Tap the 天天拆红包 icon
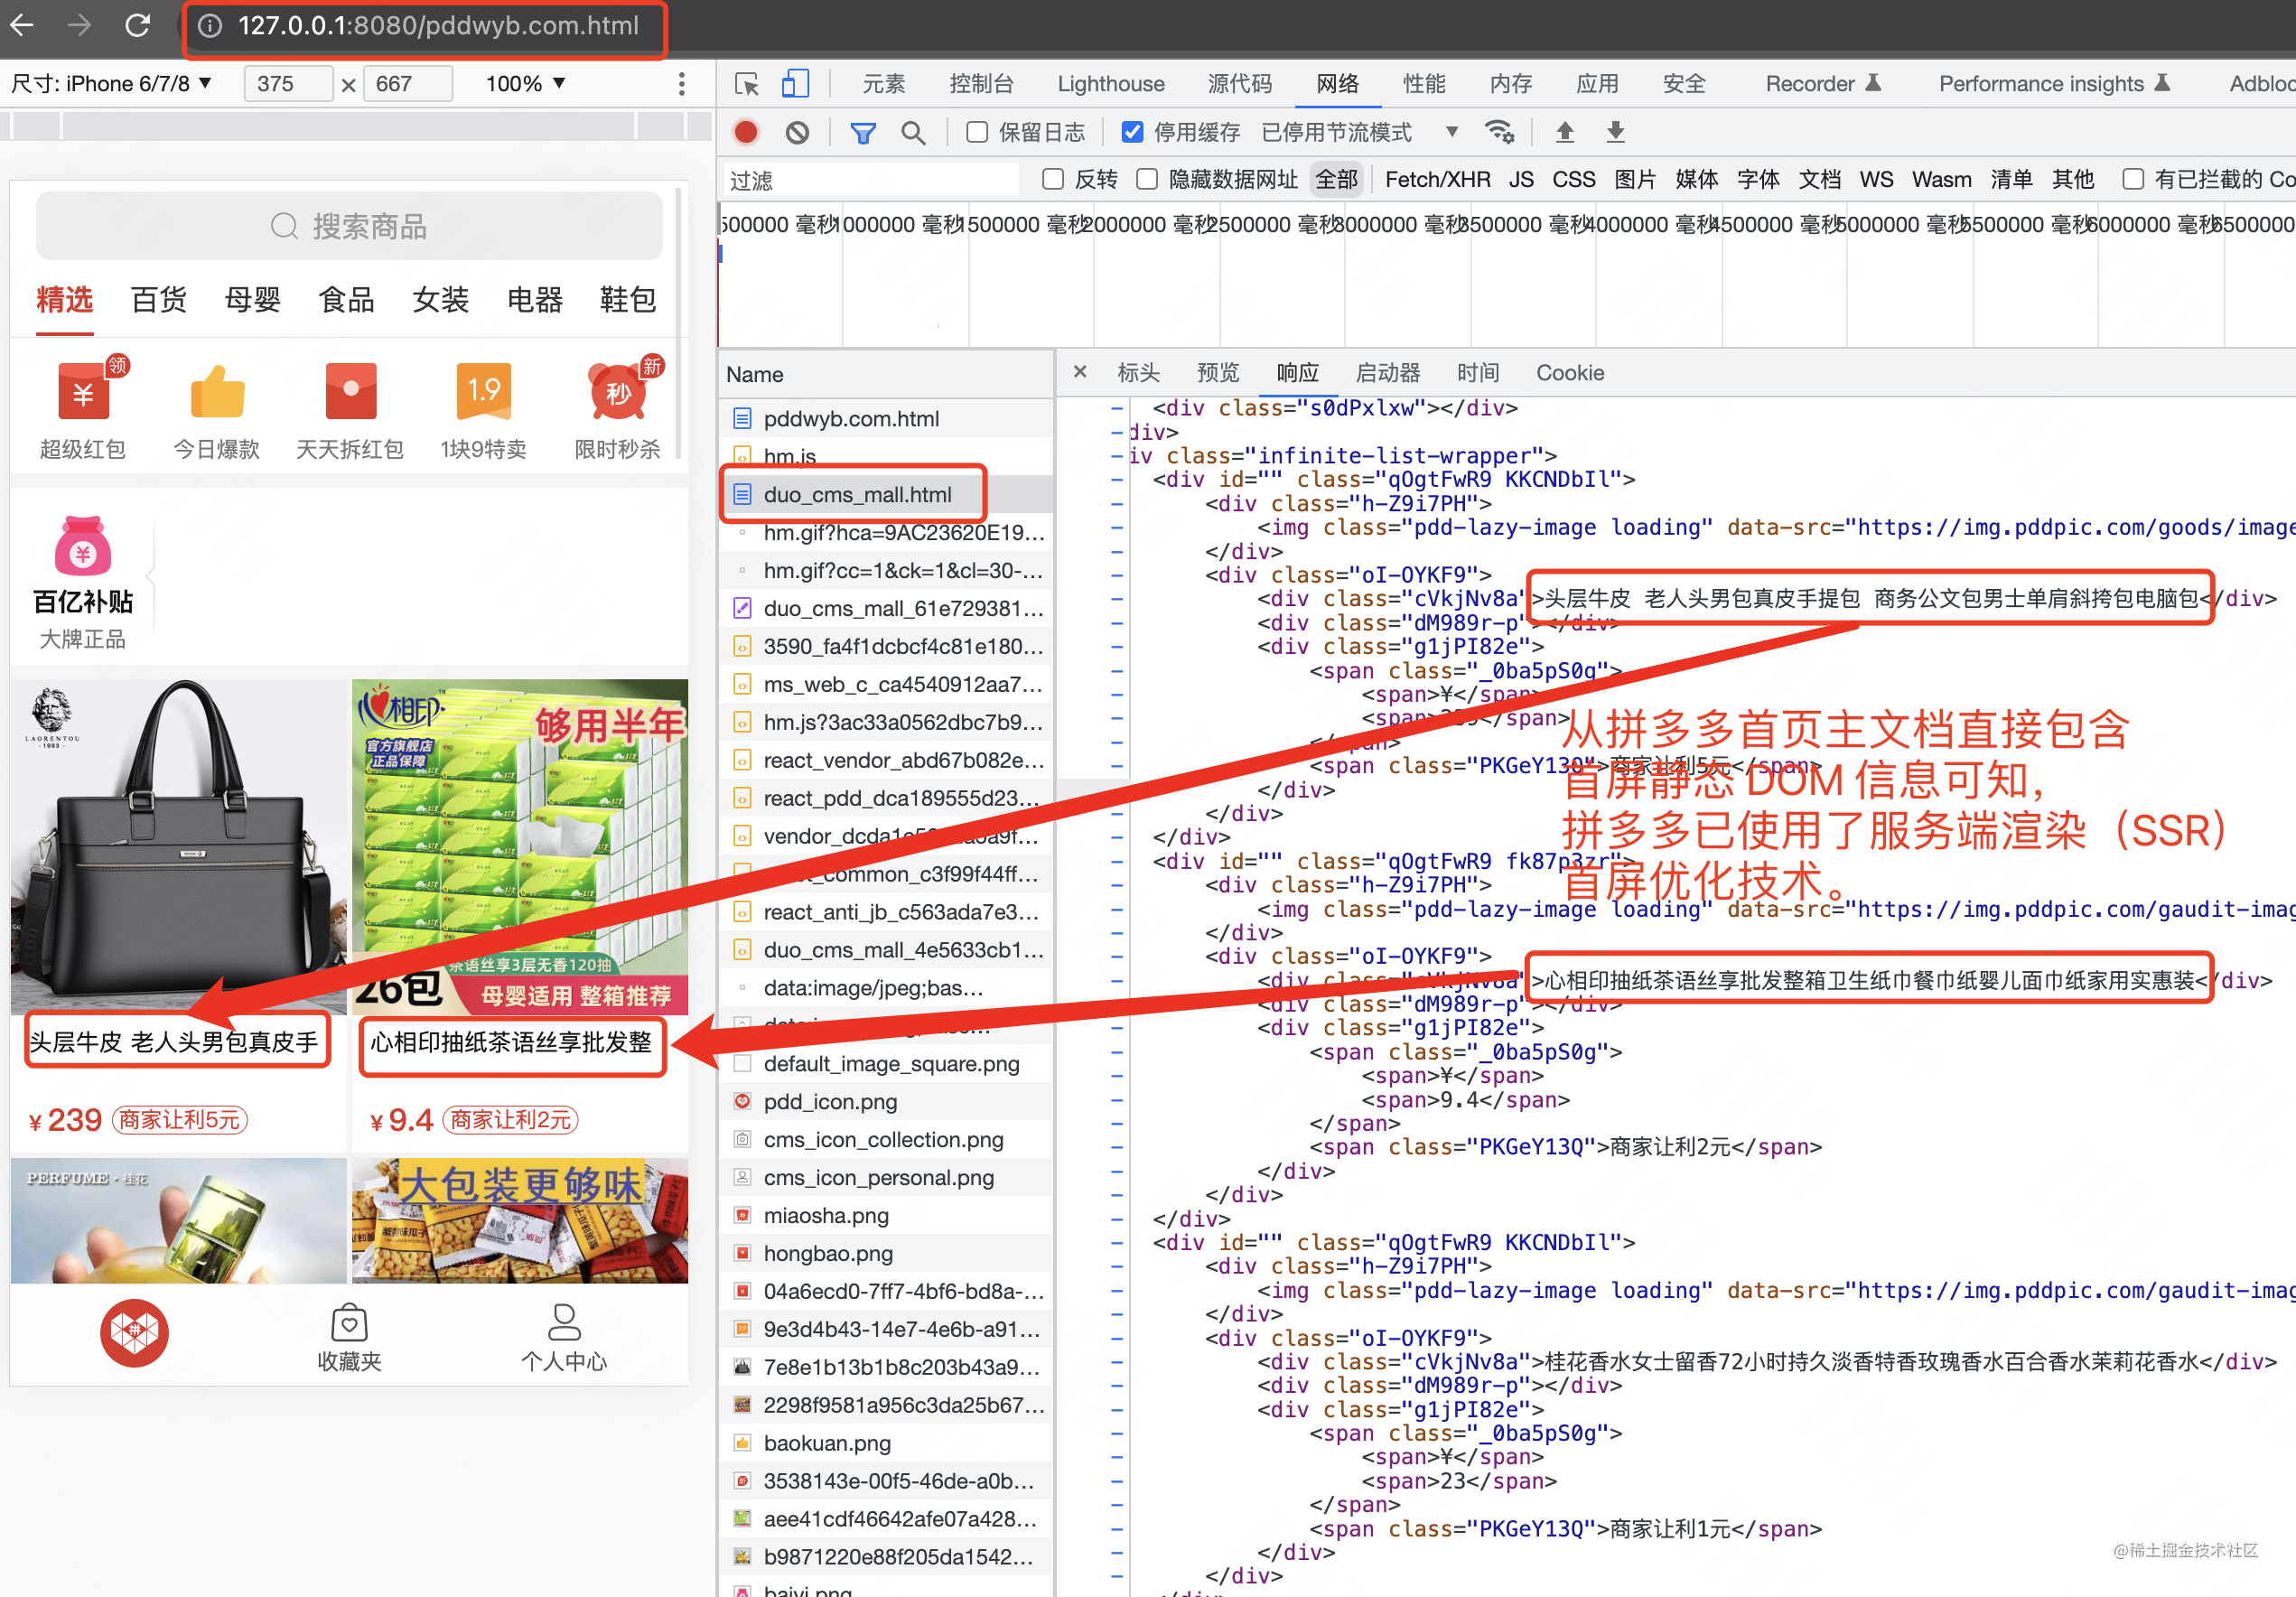This screenshot has width=2296, height=1597. (350, 392)
